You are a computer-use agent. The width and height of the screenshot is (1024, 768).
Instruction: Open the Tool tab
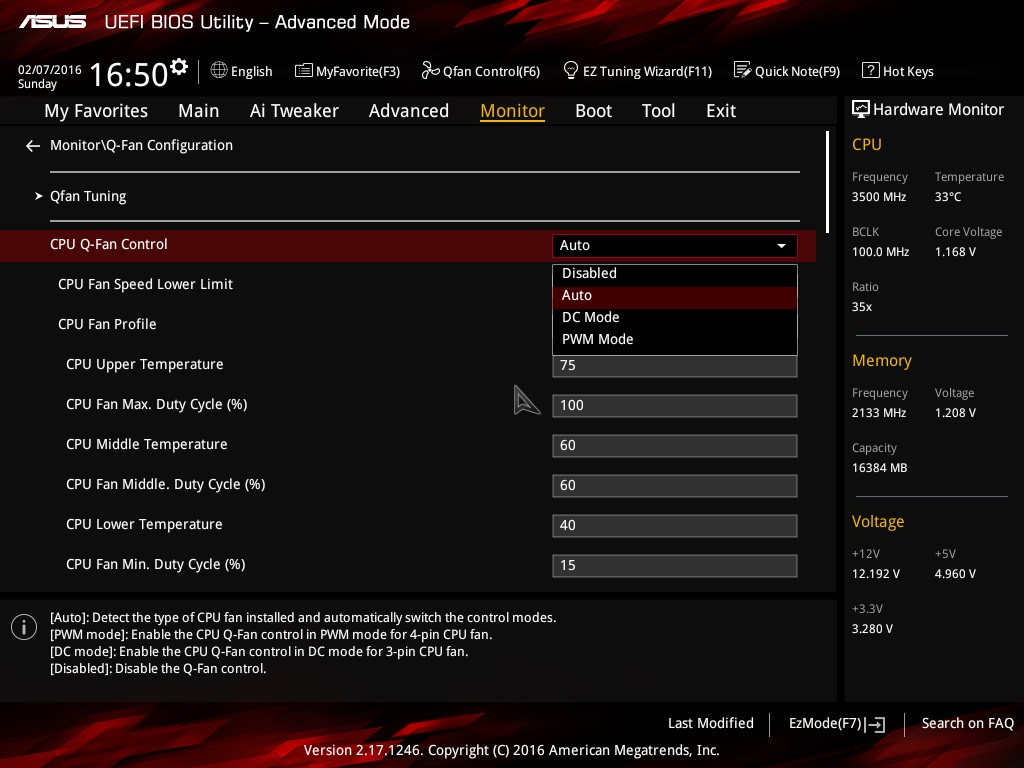click(658, 111)
